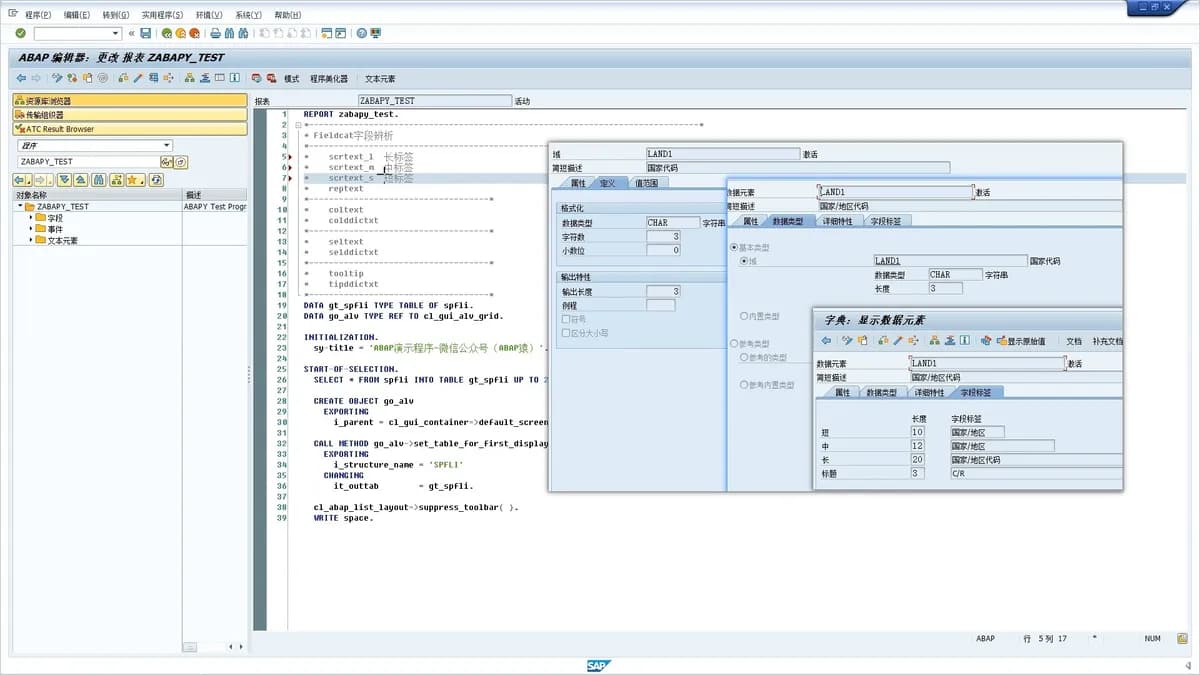The image size is (1200, 675).
Task: Click the Set/Delete Session Breakpoint icon
Action: click(x=256, y=78)
